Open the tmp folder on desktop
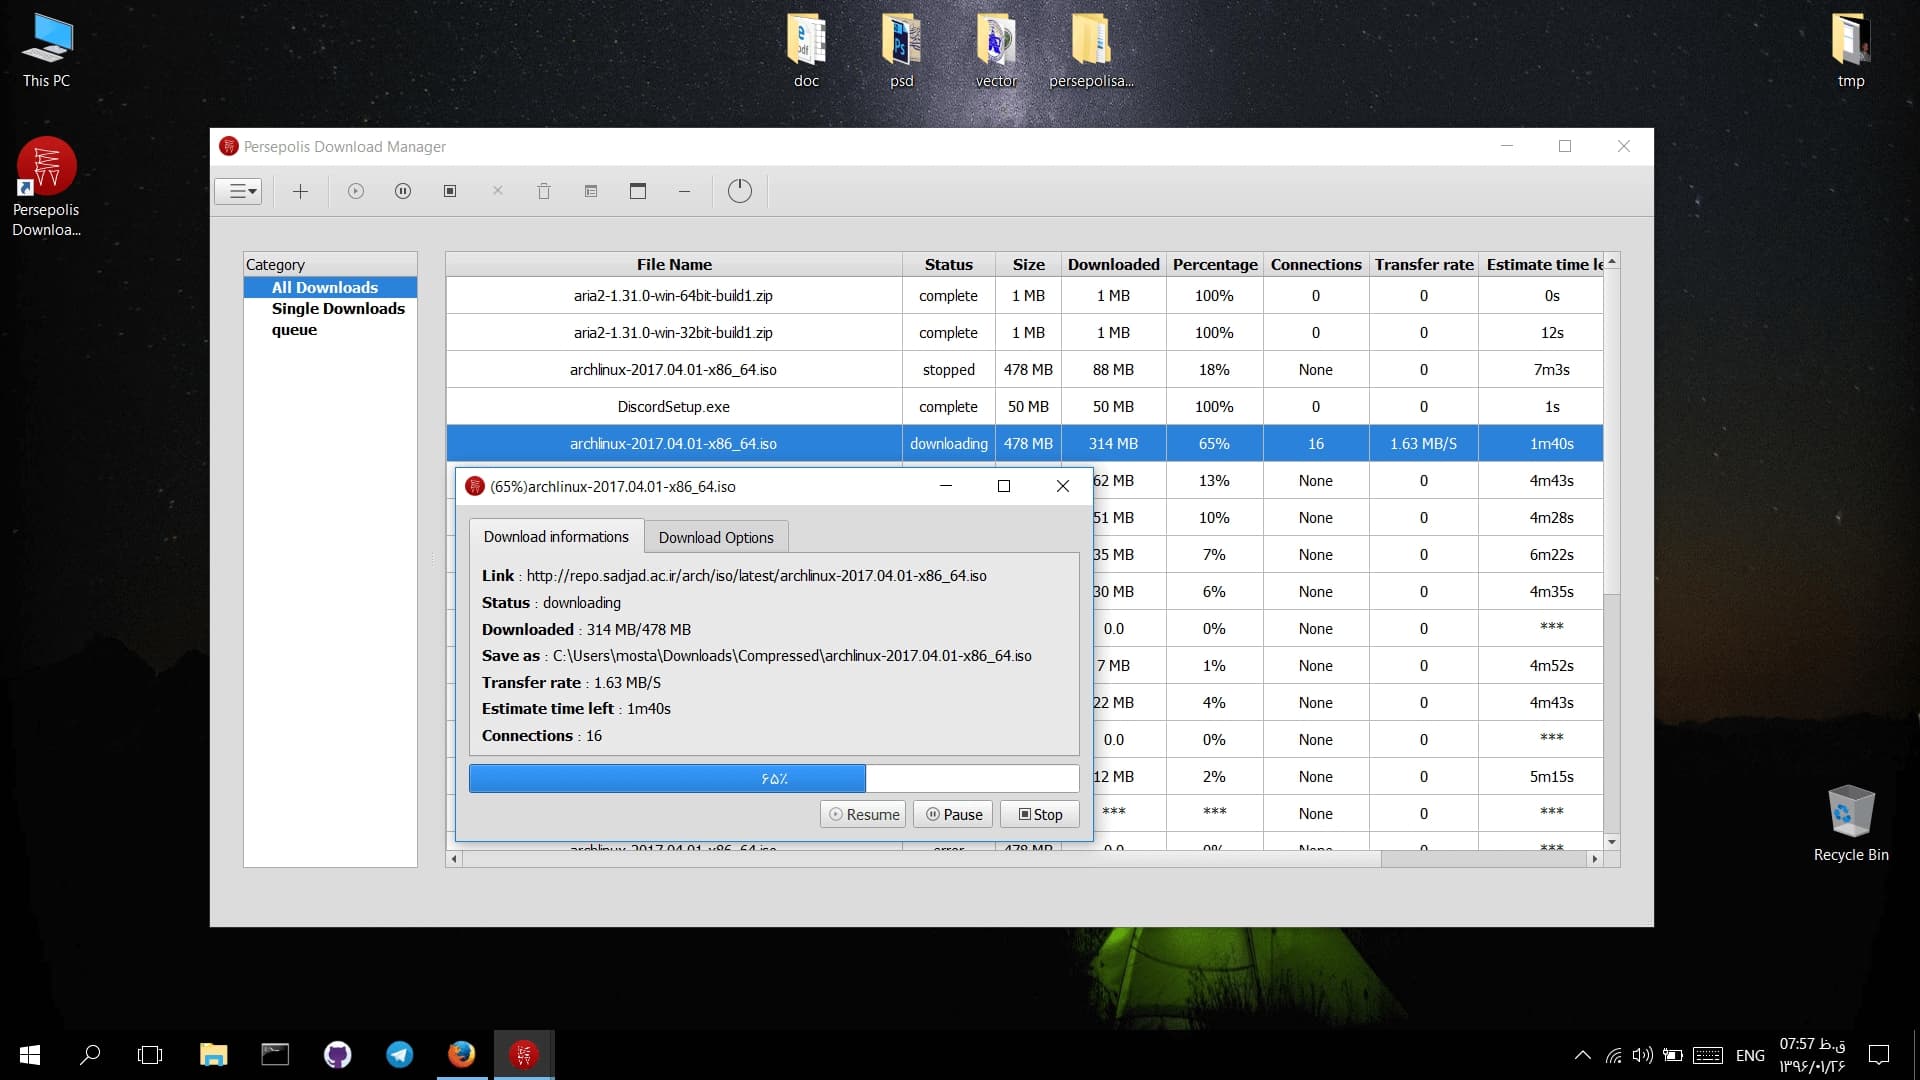 coord(1851,51)
